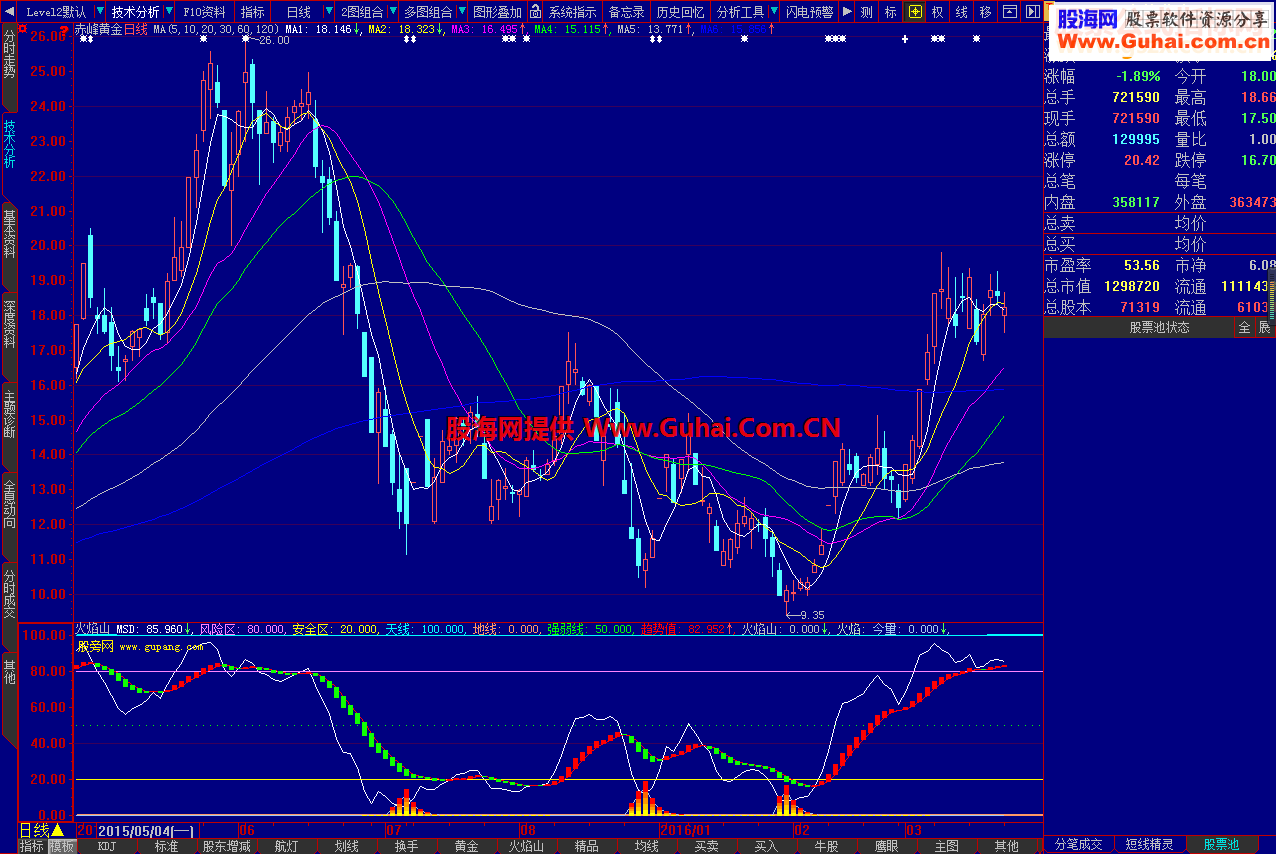Switch to 模板 bottom-left tab
This screenshot has width=1276, height=854.
pos(62,846)
